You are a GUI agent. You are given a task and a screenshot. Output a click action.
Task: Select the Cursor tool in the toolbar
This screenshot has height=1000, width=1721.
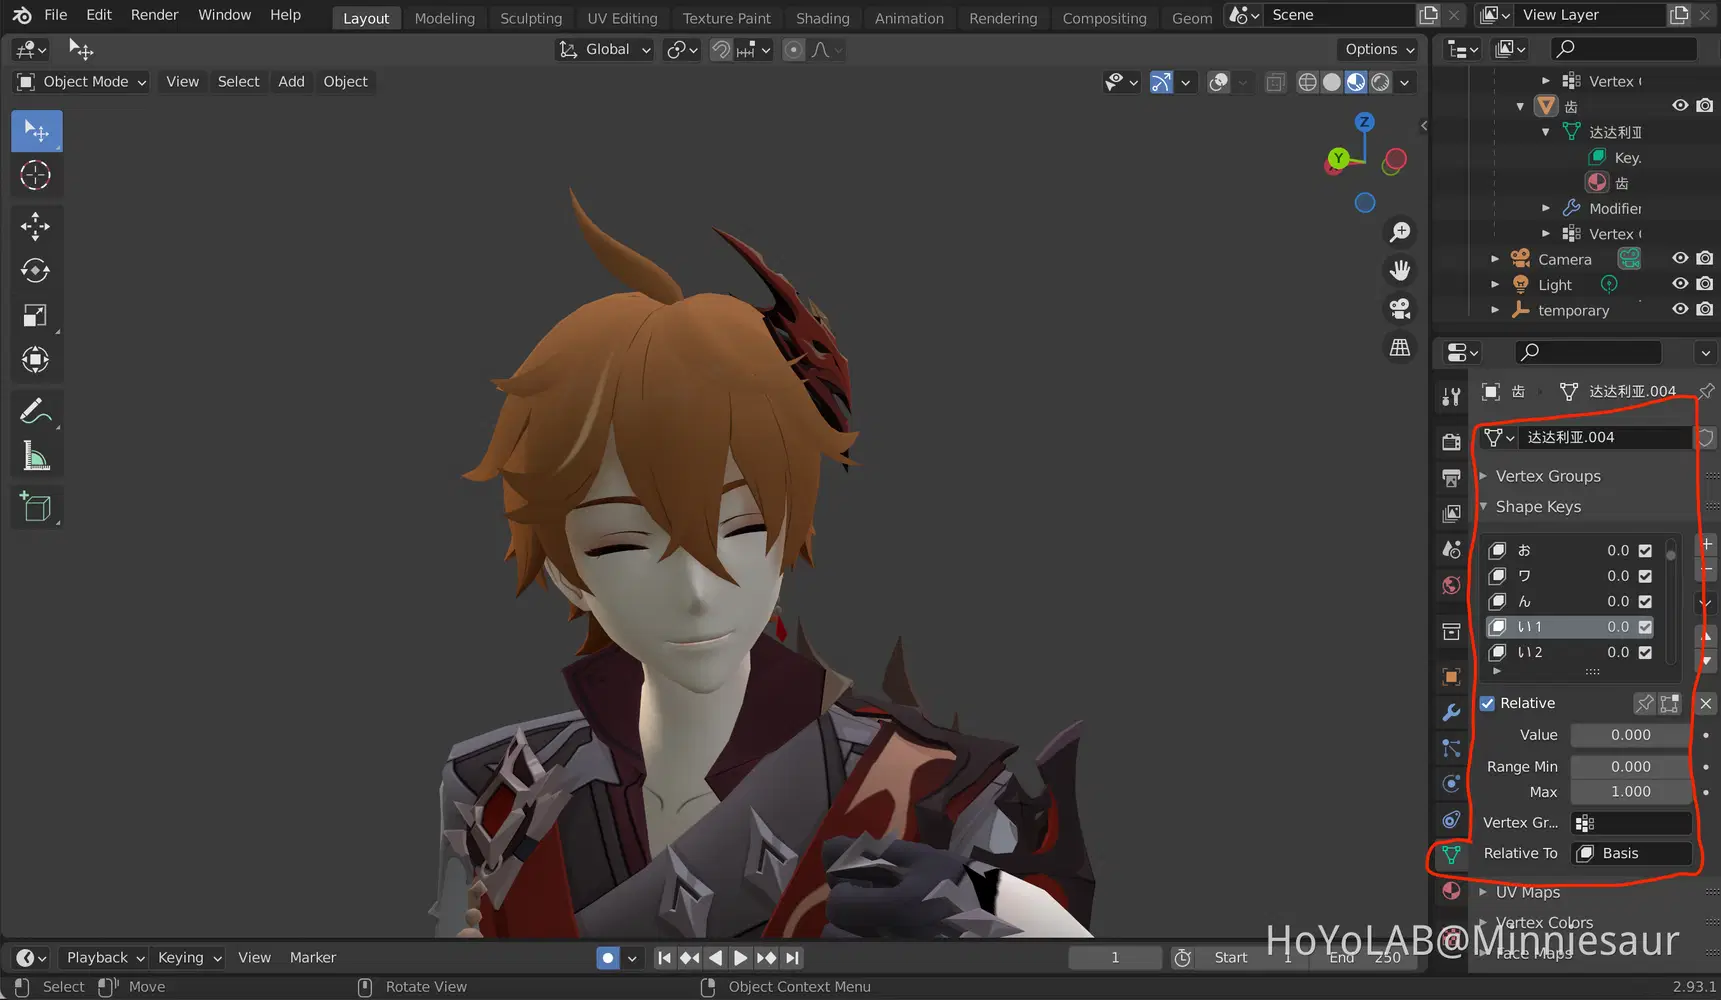coord(36,176)
